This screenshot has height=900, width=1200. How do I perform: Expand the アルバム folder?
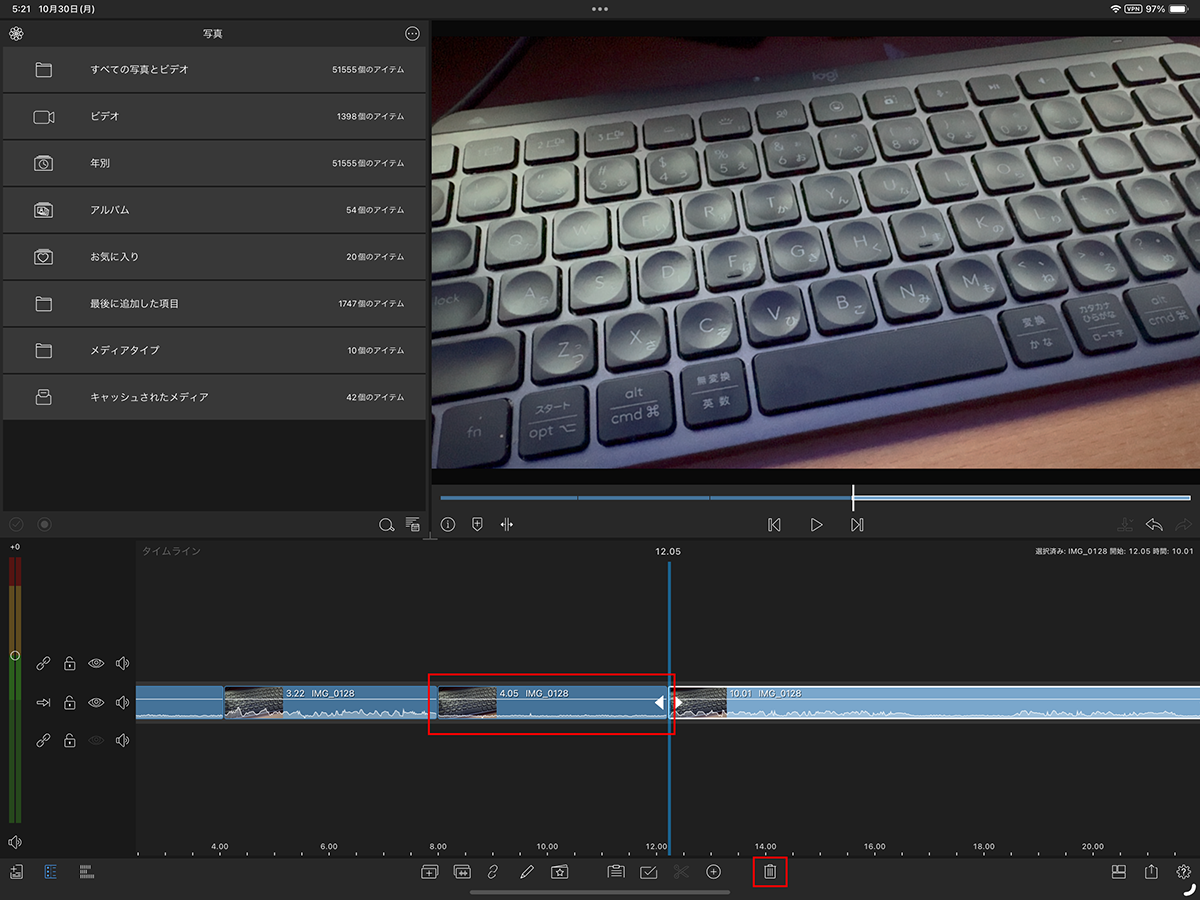[x=214, y=210]
